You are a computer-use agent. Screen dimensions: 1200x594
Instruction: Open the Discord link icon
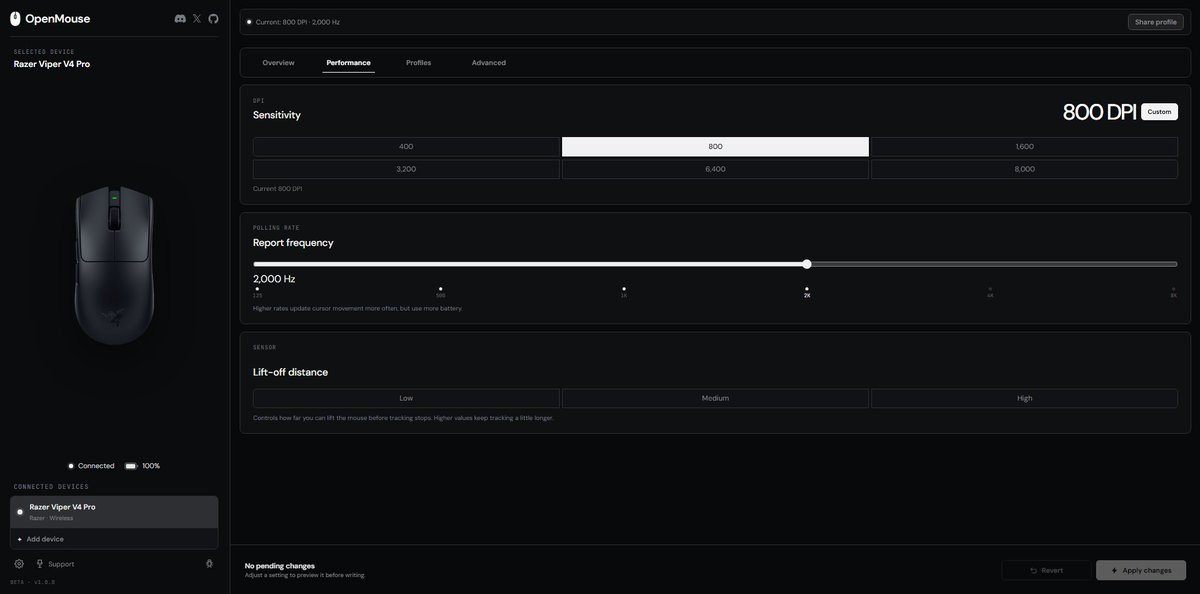[180, 18]
